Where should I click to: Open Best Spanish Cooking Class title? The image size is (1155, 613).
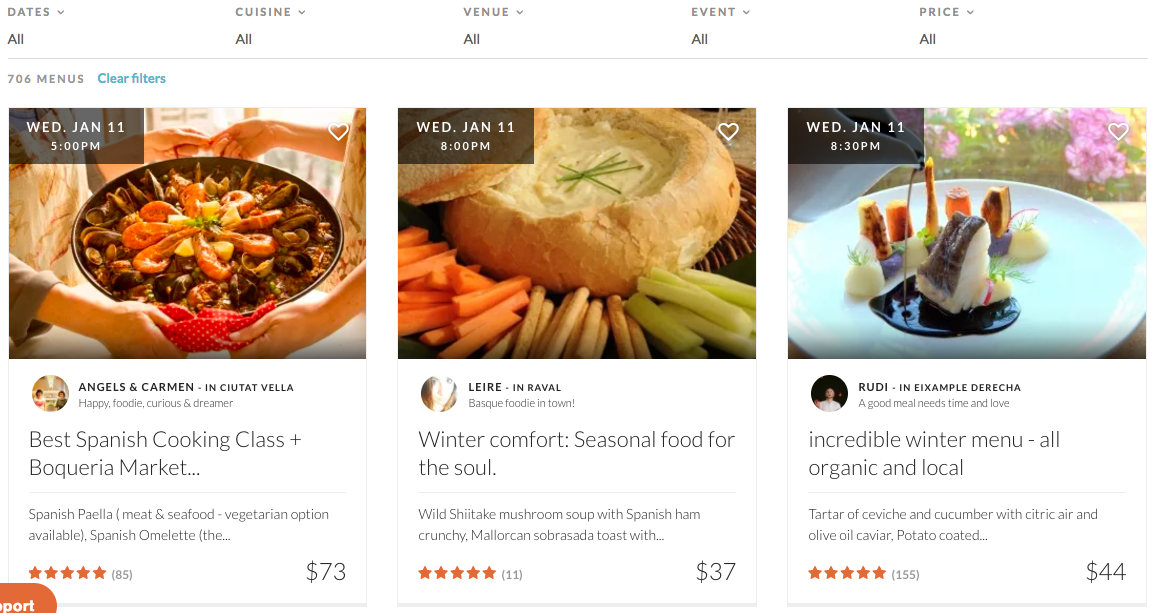165,453
